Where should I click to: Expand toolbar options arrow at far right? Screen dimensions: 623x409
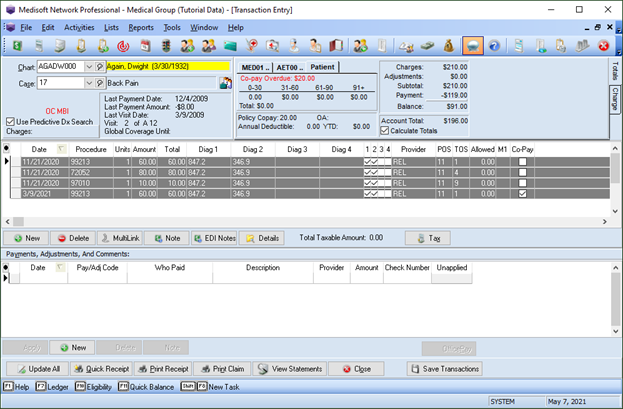[x=618, y=52]
